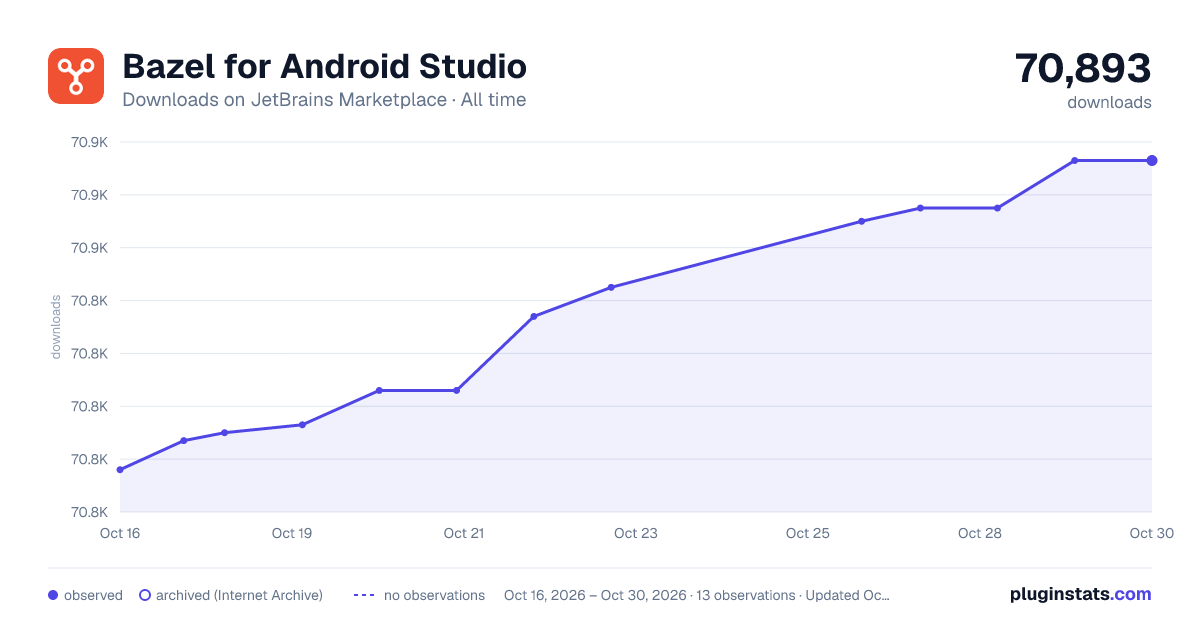The image size is (1200, 630).
Task: Click the Oct 16 x-axis label
Action: (x=120, y=533)
